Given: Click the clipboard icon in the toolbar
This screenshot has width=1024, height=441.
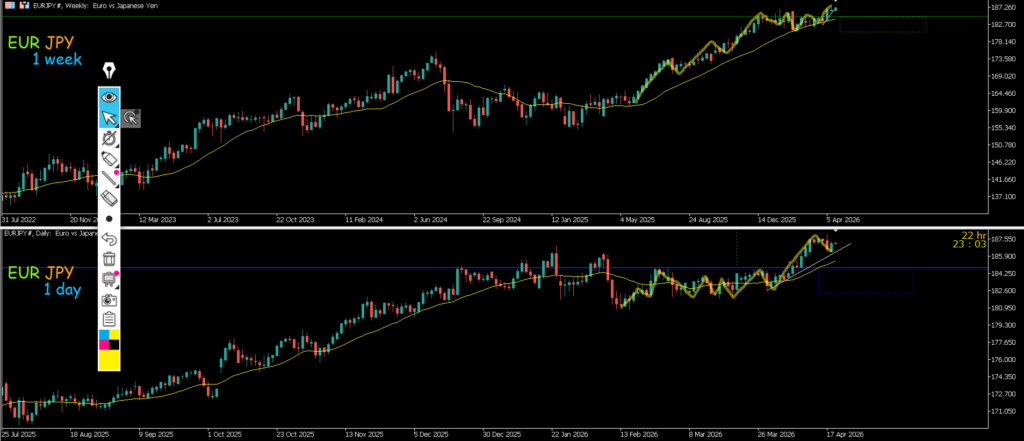Looking at the screenshot, I should click(109, 319).
